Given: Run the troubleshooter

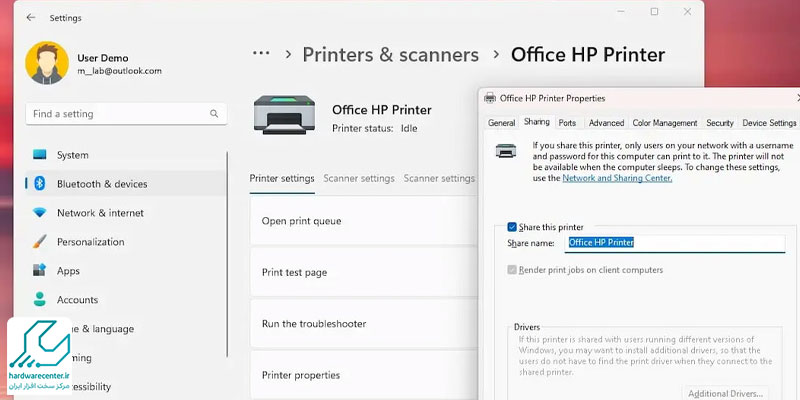Looking at the screenshot, I should click(x=364, y=323).
